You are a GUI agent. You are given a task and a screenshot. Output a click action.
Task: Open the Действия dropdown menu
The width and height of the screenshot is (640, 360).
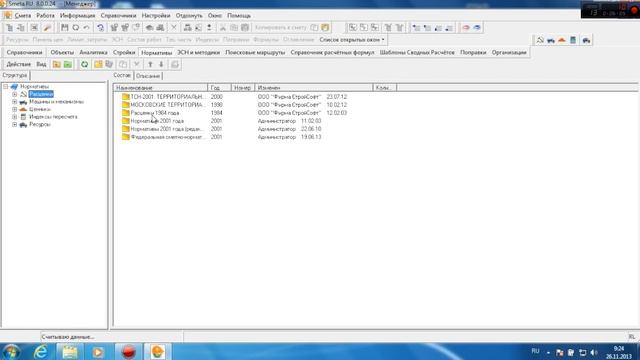coord(19,64)
